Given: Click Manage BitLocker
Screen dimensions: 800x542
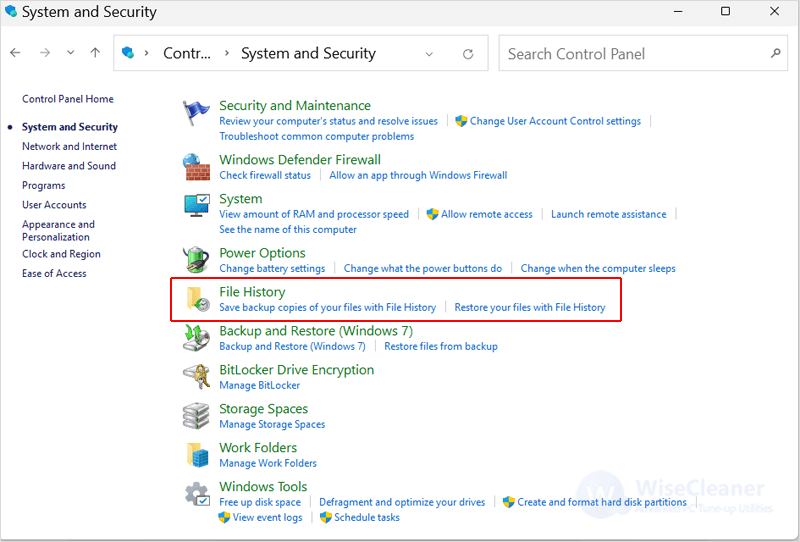Looking at the screenshot, I should click(x=260, y=385).
